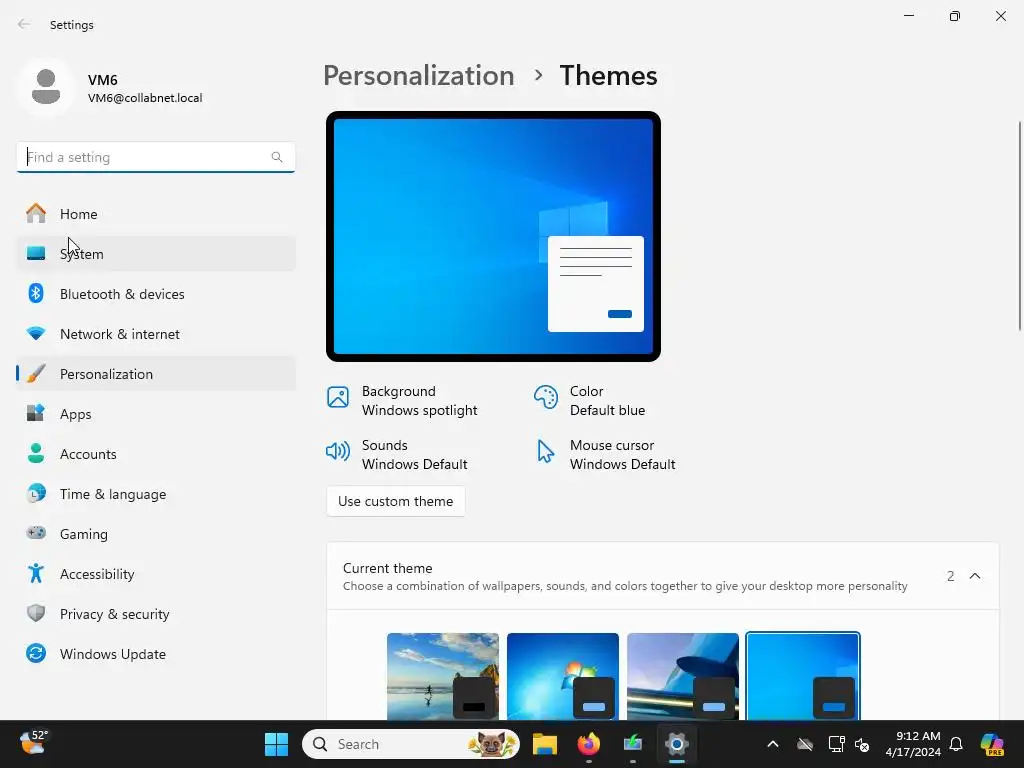1024x768 pixels.
Task: Click the Settings gear on taskbar
Action: [x=677, y=744]
